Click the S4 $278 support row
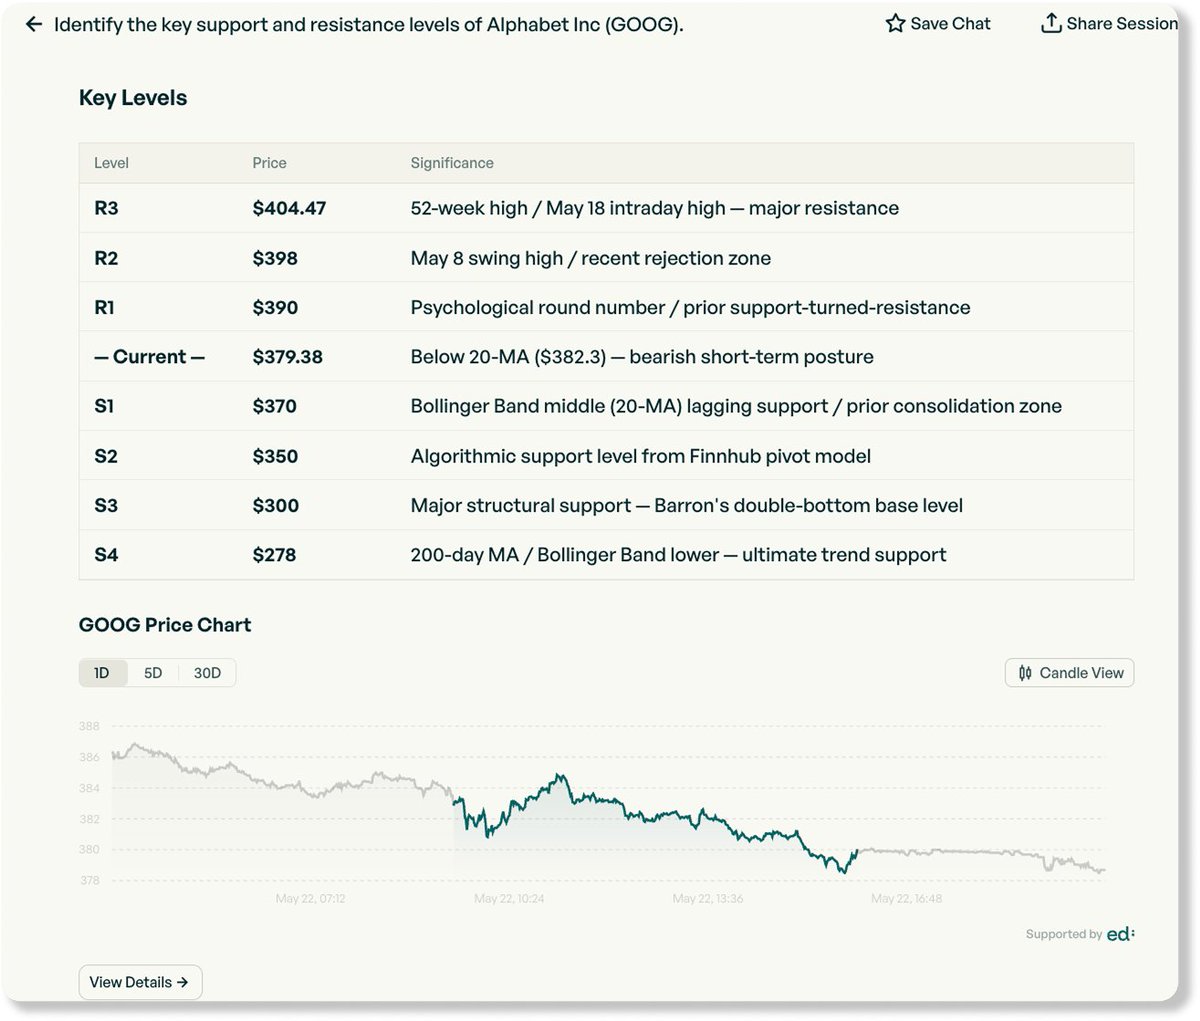This screenshot has width=1200, height=1021. 606,555
